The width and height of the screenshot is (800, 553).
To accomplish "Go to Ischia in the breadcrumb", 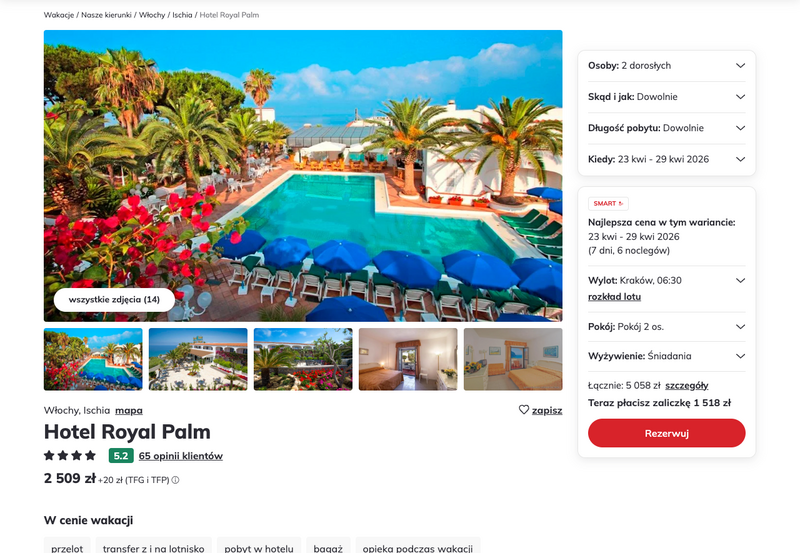I will tap(182, 15).
